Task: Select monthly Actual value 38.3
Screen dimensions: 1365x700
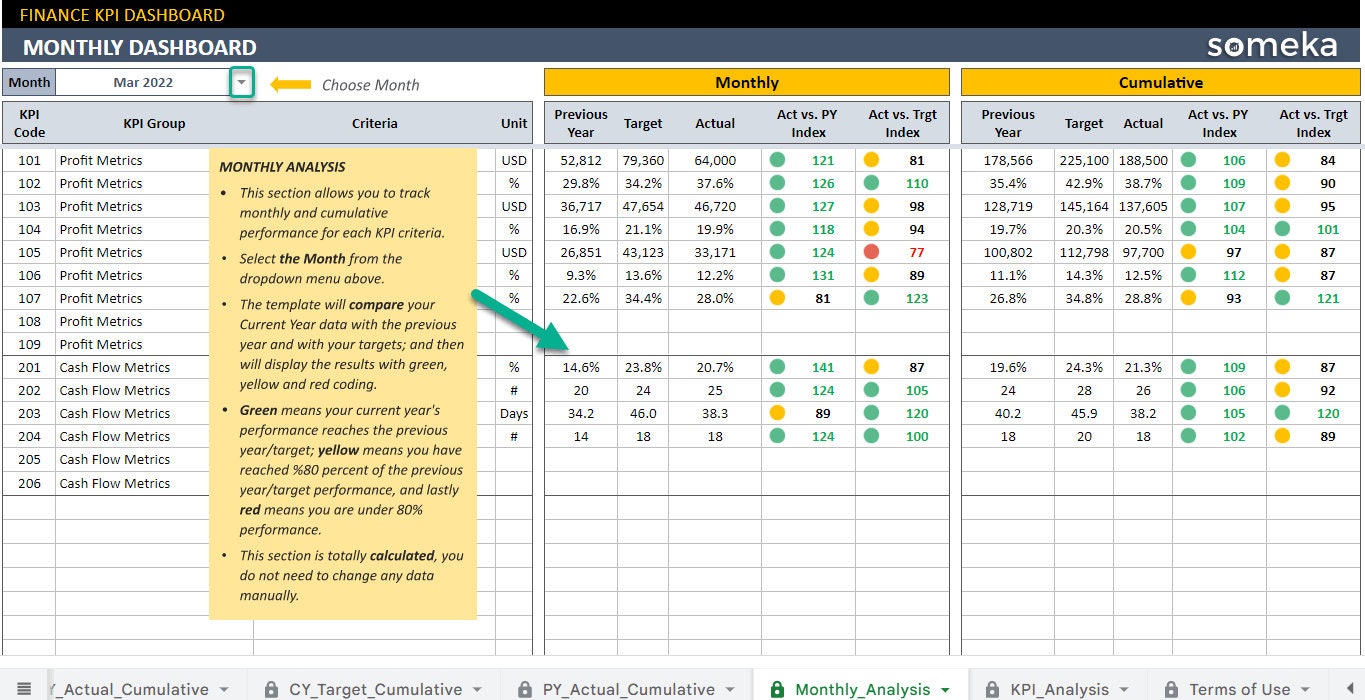Action: (x=715, y=413)
